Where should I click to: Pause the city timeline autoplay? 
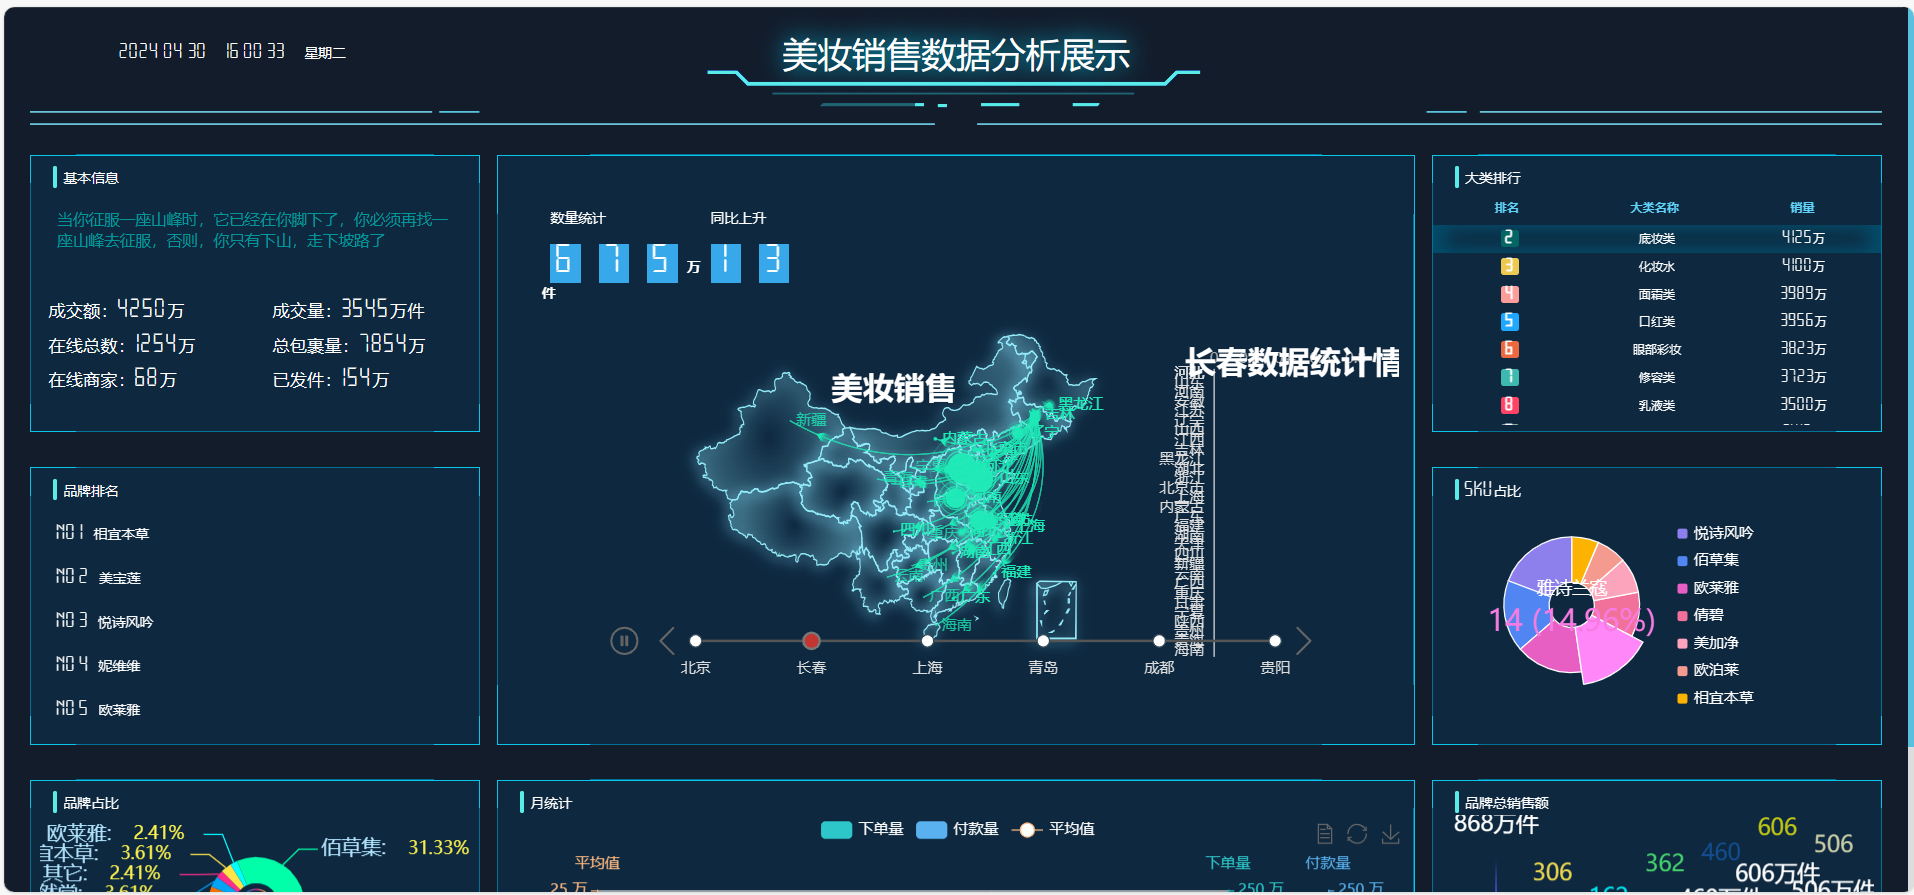(624, 641)
